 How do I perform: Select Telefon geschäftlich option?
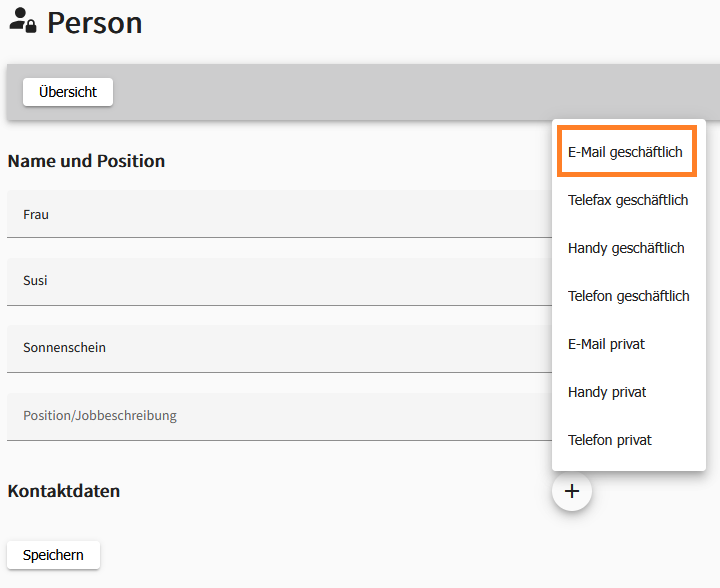[628, 296]
